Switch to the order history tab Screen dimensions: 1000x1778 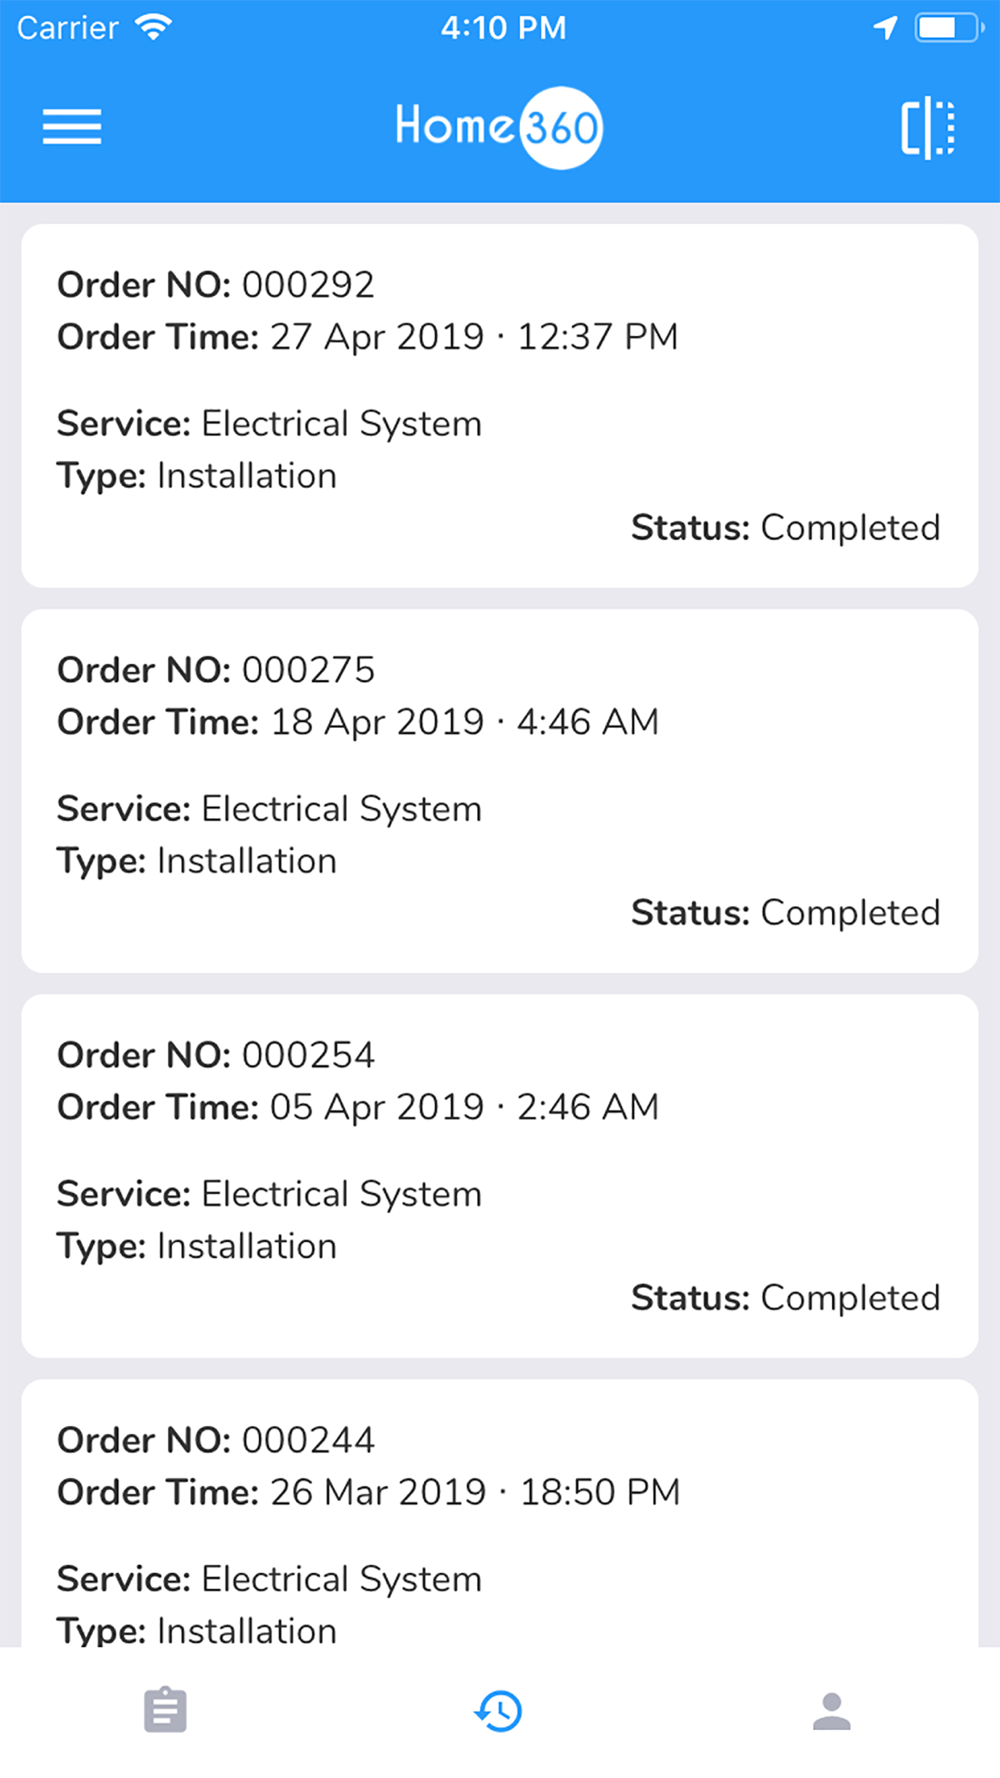498,1711
